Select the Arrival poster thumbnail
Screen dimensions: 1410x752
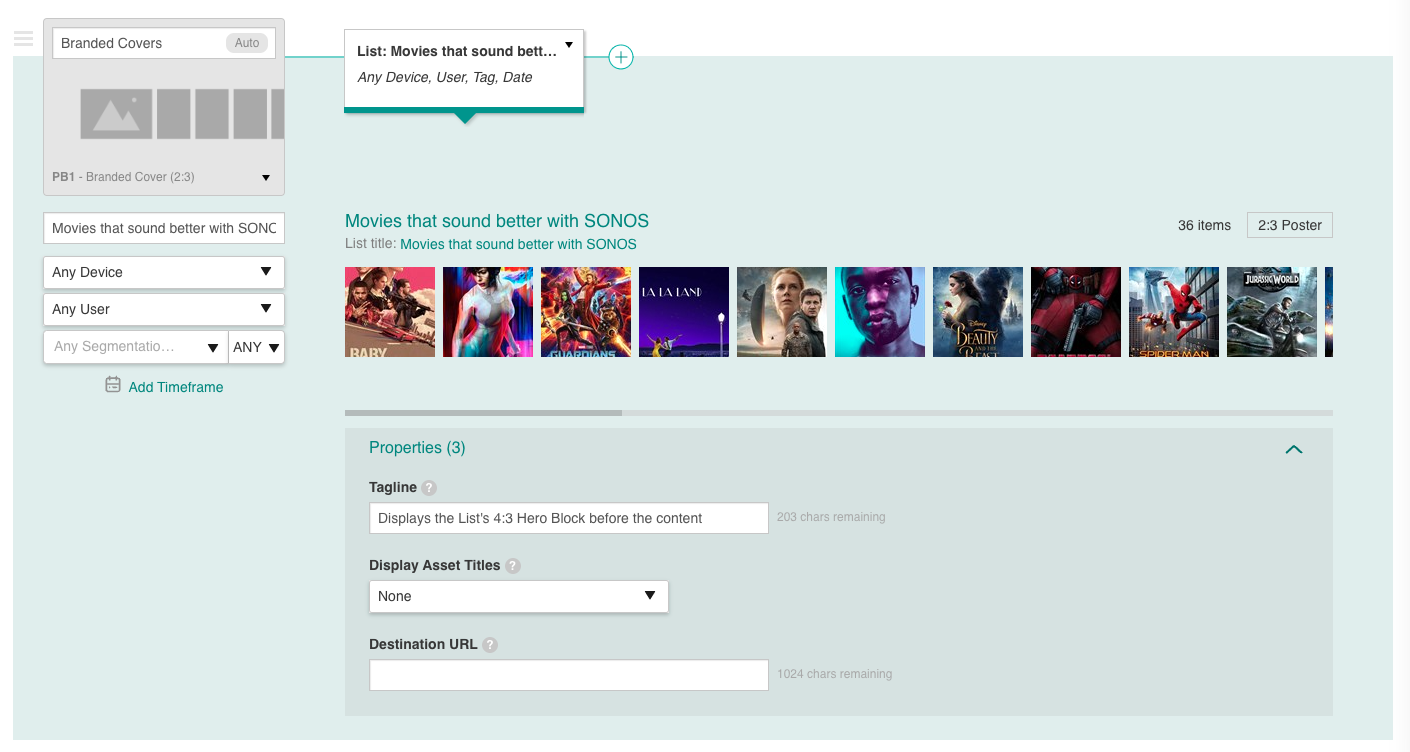pyautogui.click(x=782, y=312)
